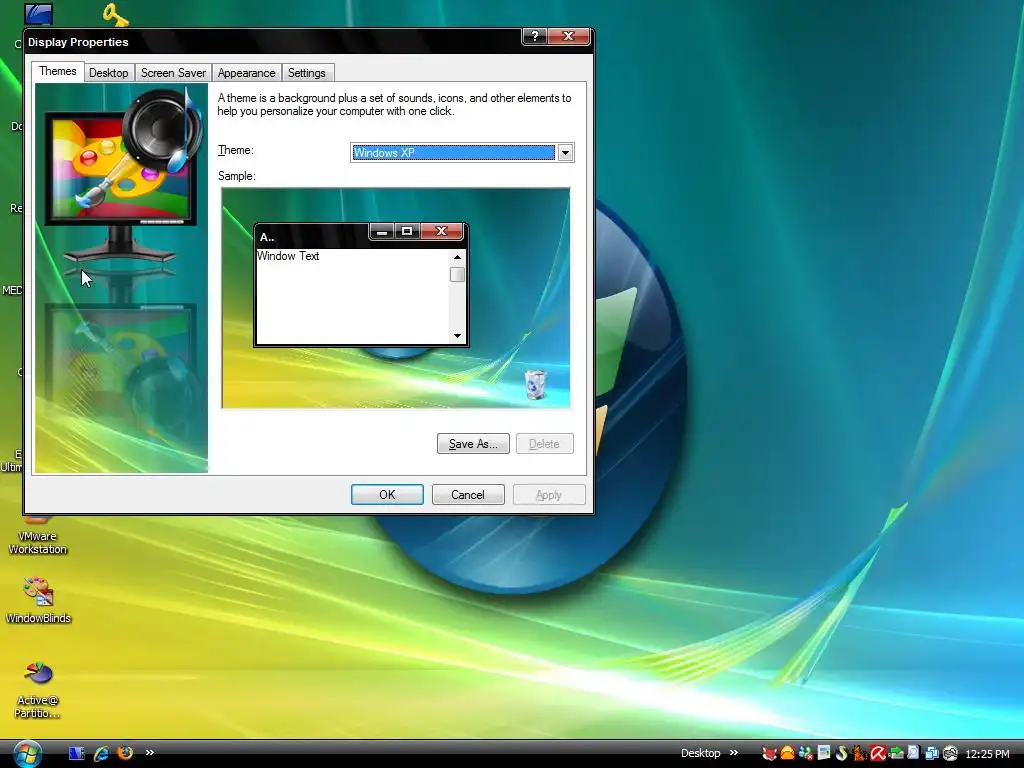Image resolution: width=1024 pixels, height=768 pixels.
Task: Click the VMware overlapping squares tray icon
Action: pyautogui.click(x=932, y=754)
